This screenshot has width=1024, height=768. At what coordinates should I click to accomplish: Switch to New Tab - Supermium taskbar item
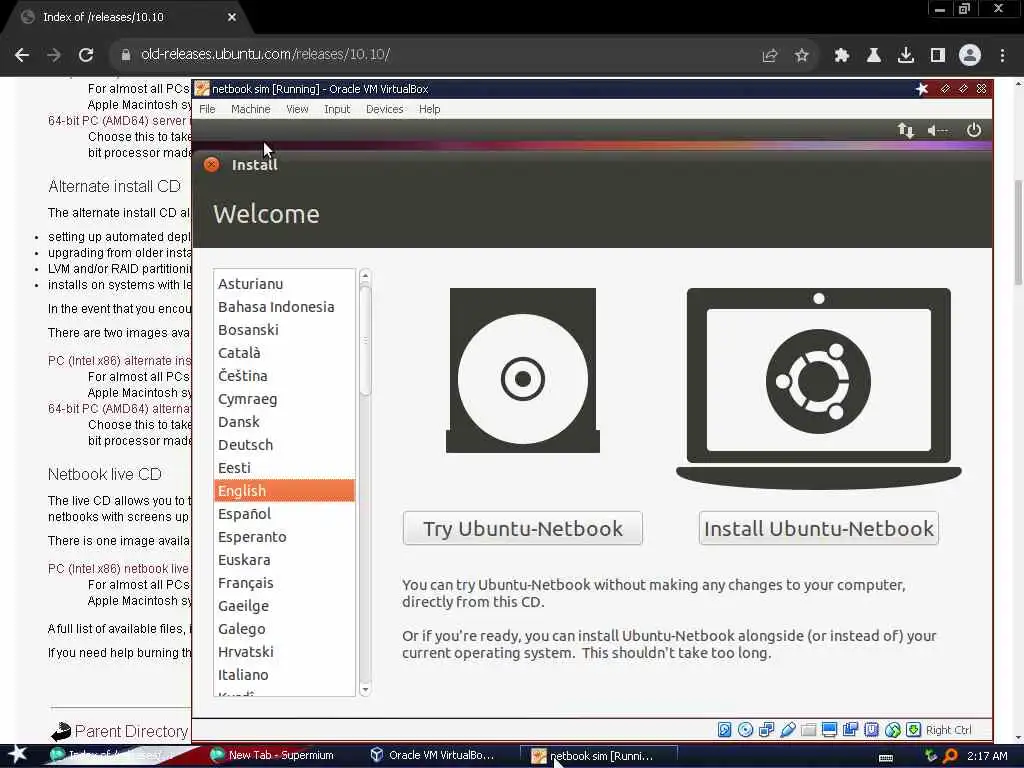273,756
